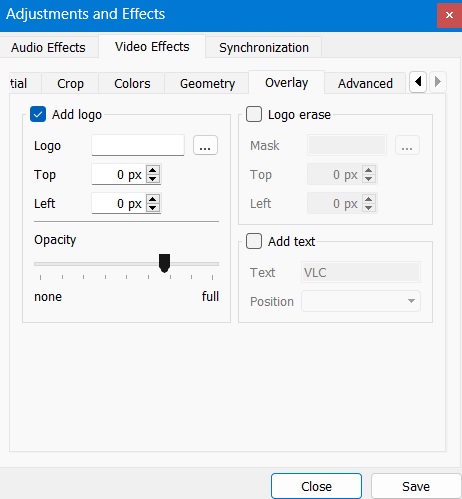Browse for a mask file

pos(407,145)
